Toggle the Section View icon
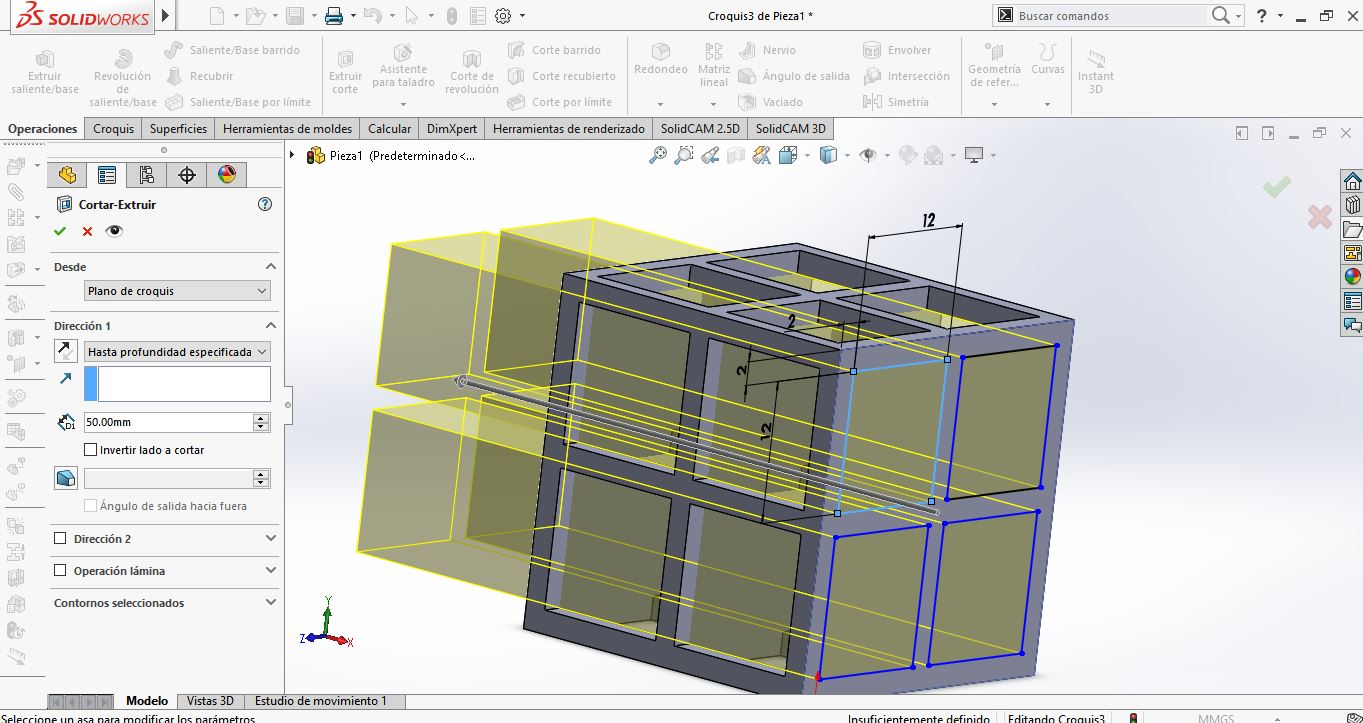Image resolution: width=1363 pixels, height=723 pixels. pyautogui.click(x=736, y=155)
